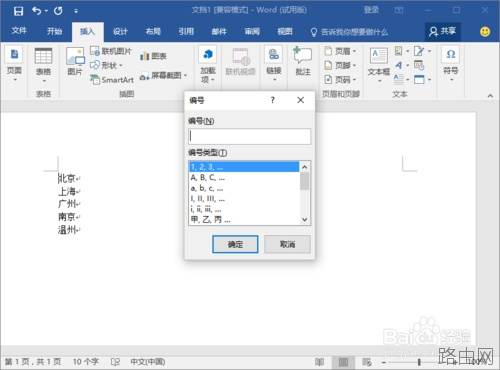The width and height of the screenshot is (500, 370).
Task: Click the zoom slider in status bar
Action: pyautogui.click(x=419, y=362)
